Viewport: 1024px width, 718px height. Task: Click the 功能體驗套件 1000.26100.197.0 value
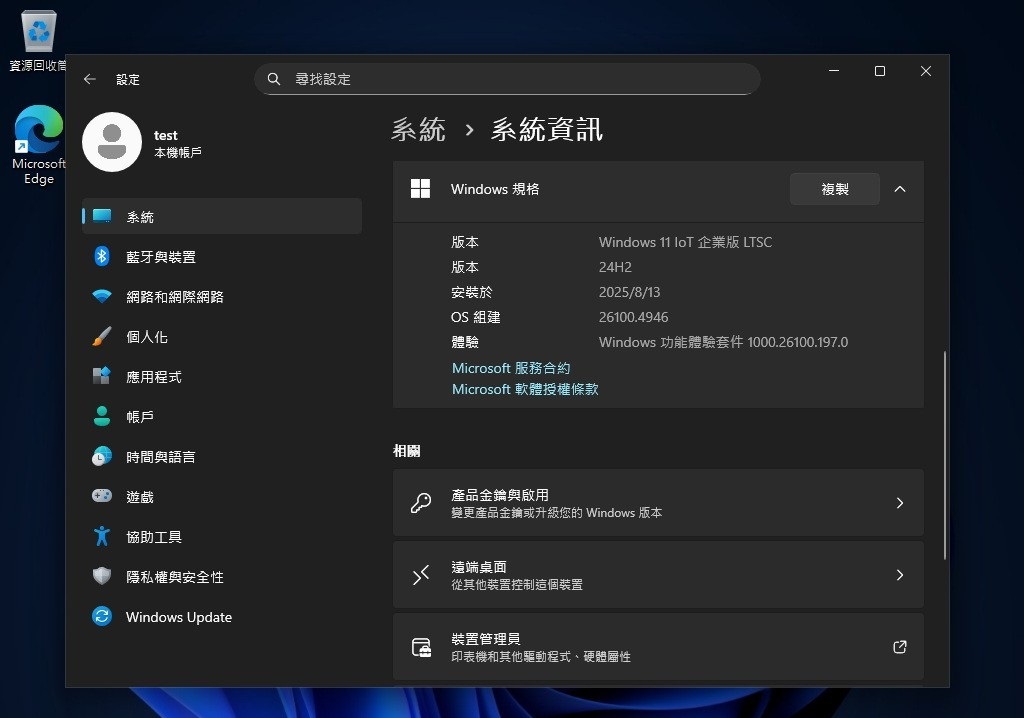(723, 342)
